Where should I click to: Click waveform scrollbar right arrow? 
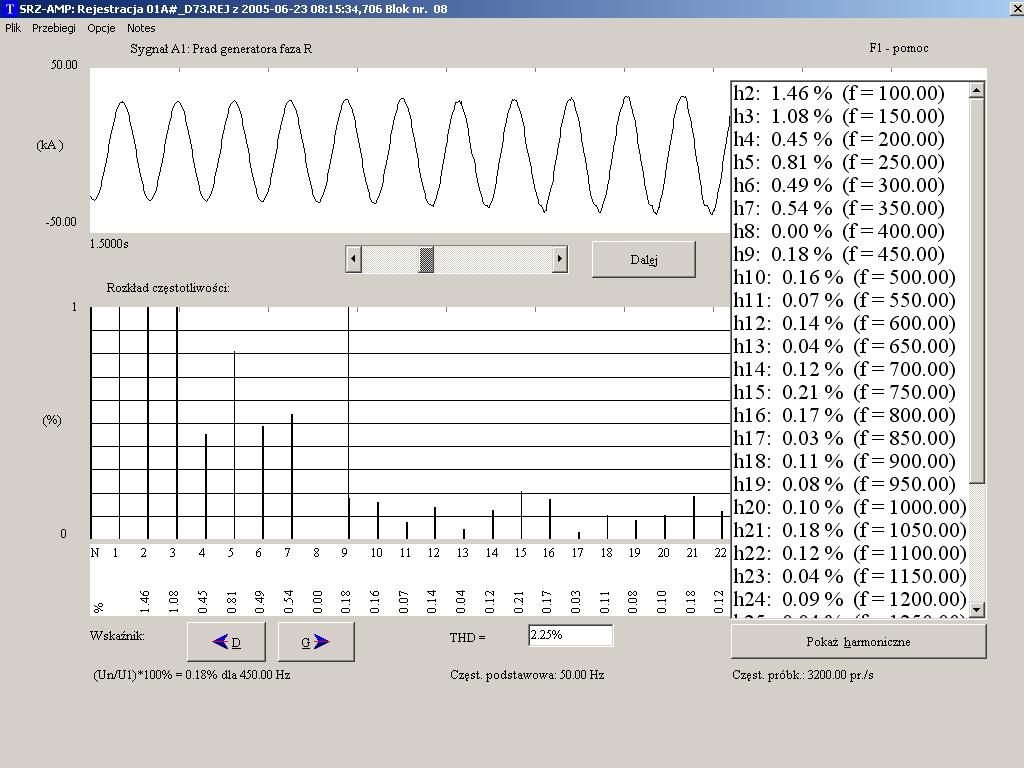(x=560, y=259)
